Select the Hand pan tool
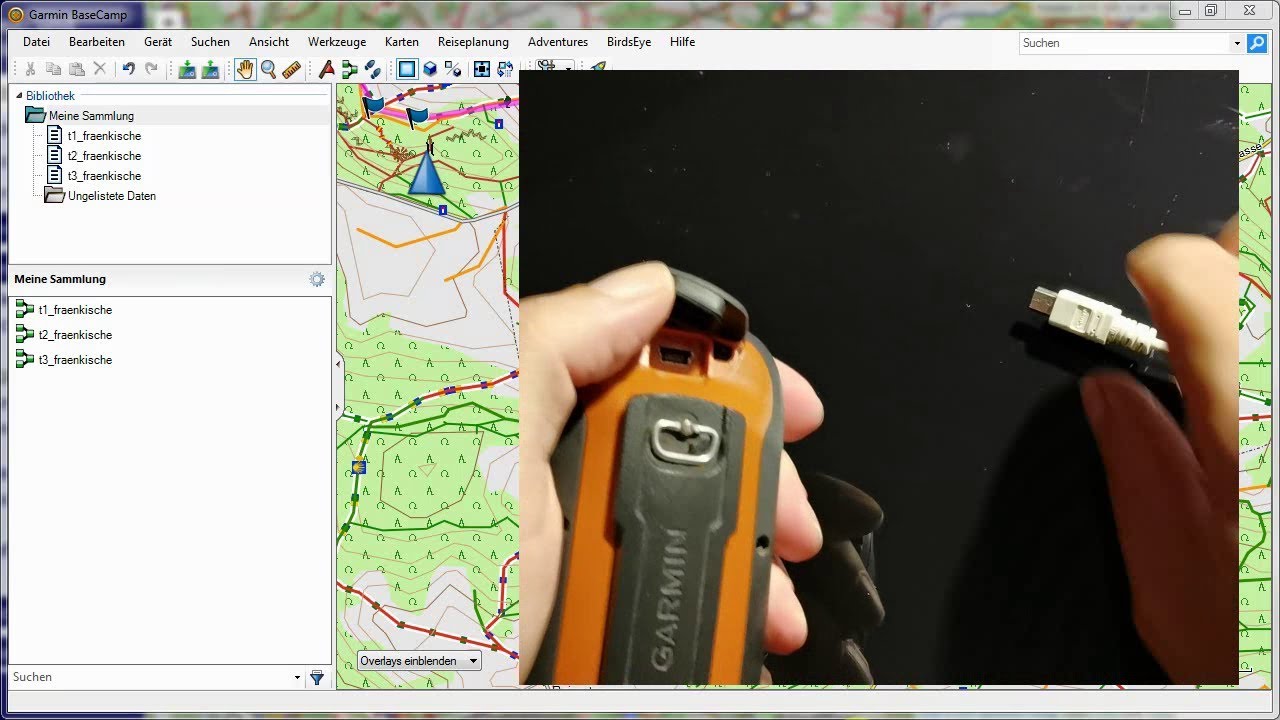This screenshot has height=720, width=1280. [245, 69]
